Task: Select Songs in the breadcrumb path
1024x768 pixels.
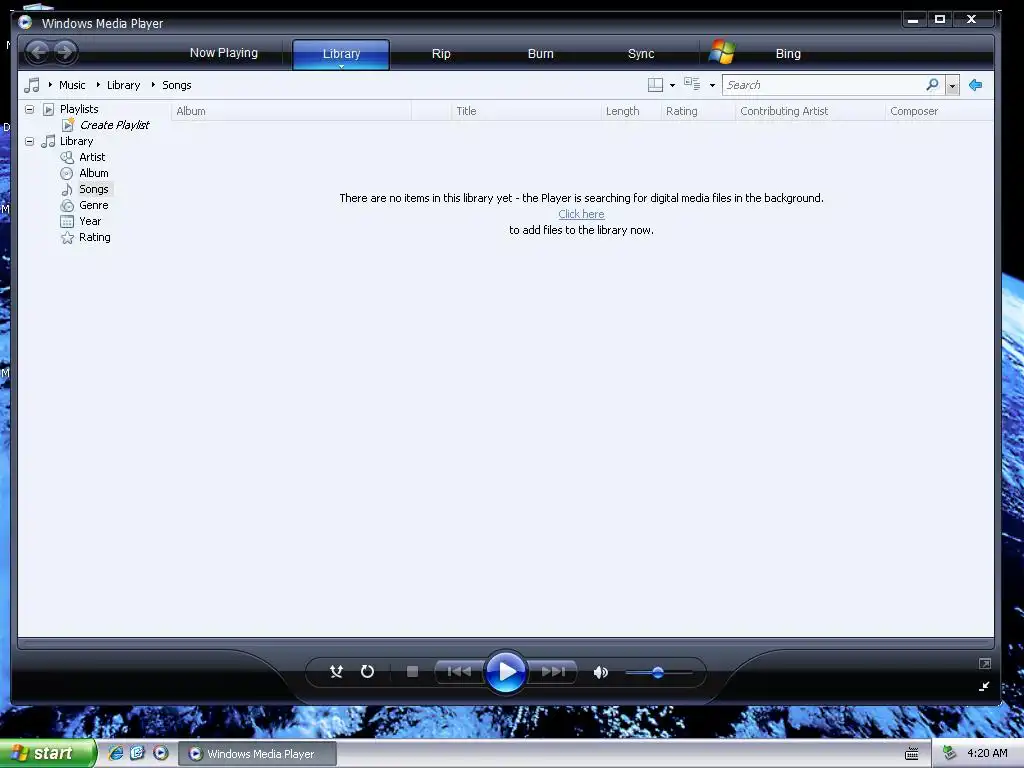Action: [x=176, y=85]
